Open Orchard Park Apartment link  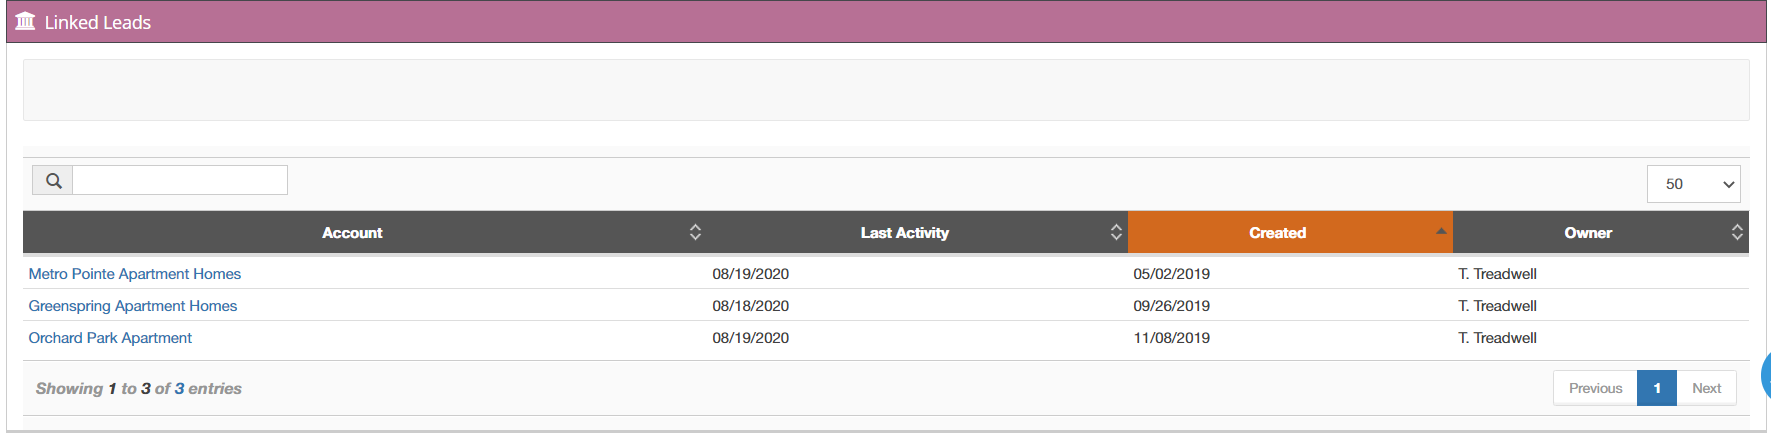click(110, 338)
